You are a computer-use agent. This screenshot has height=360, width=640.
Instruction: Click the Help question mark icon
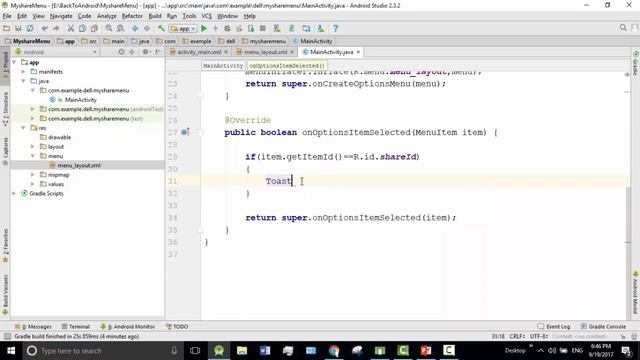[336, 29]
